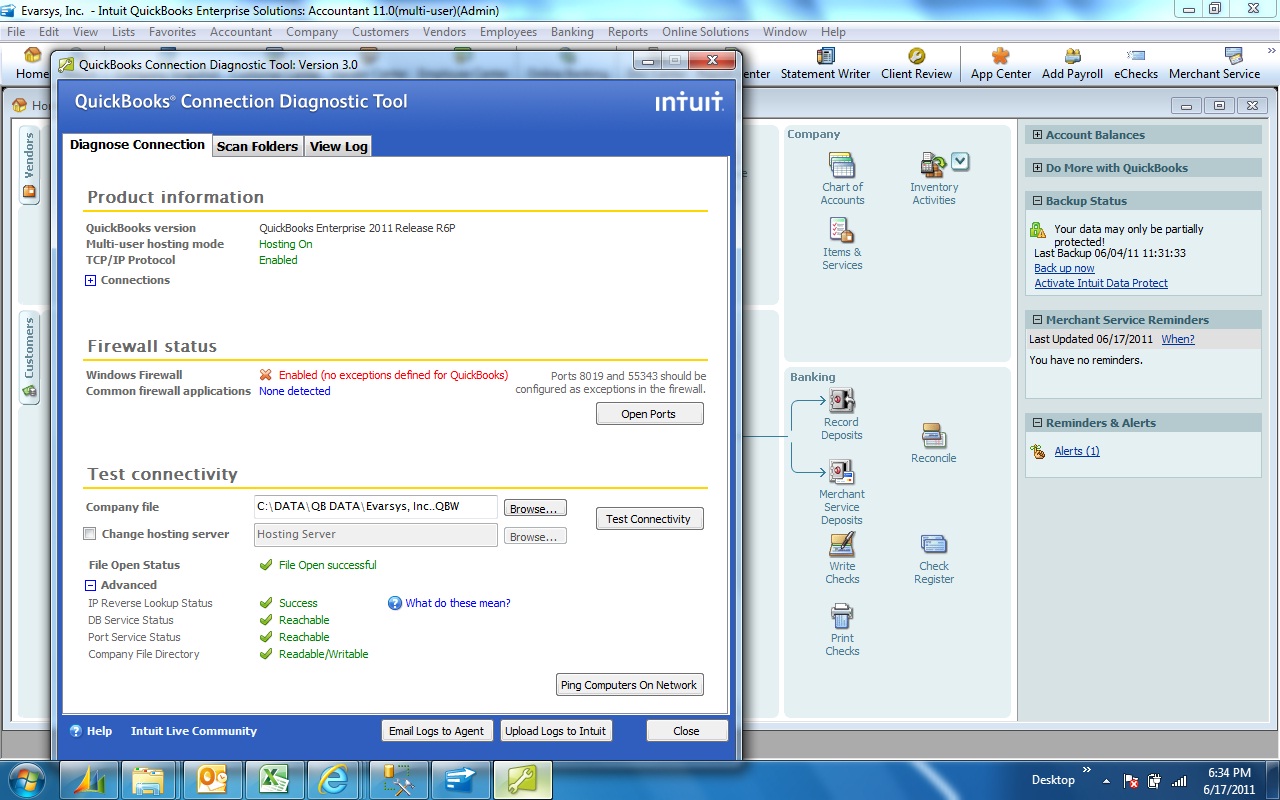
Task: Open the Vendors side tab
Action: tap(29, 166)
